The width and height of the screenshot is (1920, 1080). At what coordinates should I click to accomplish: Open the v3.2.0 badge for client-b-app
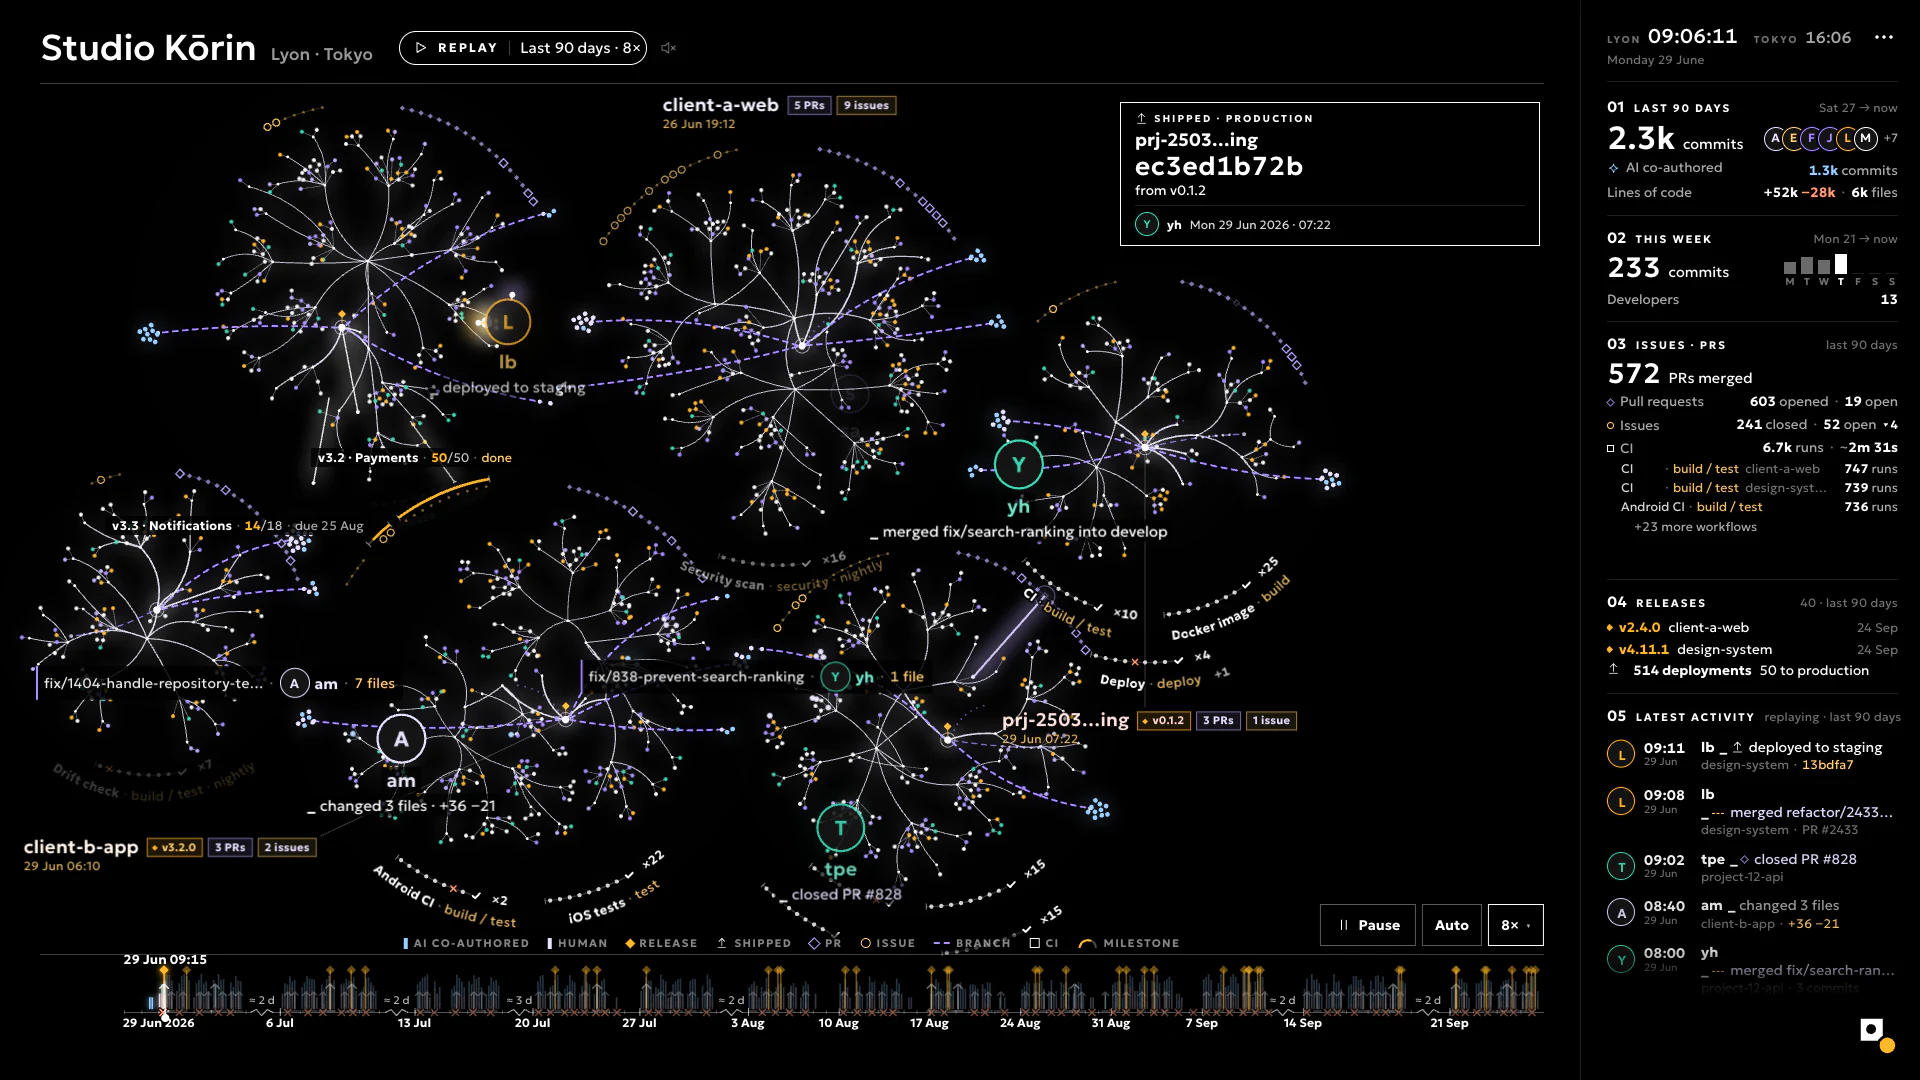point(175,847)
